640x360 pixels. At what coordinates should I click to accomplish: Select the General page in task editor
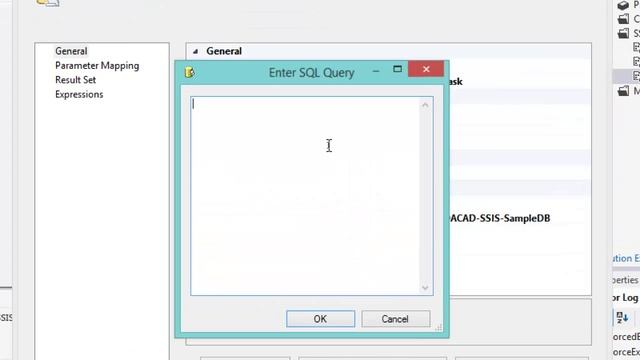tap(71, 51)
